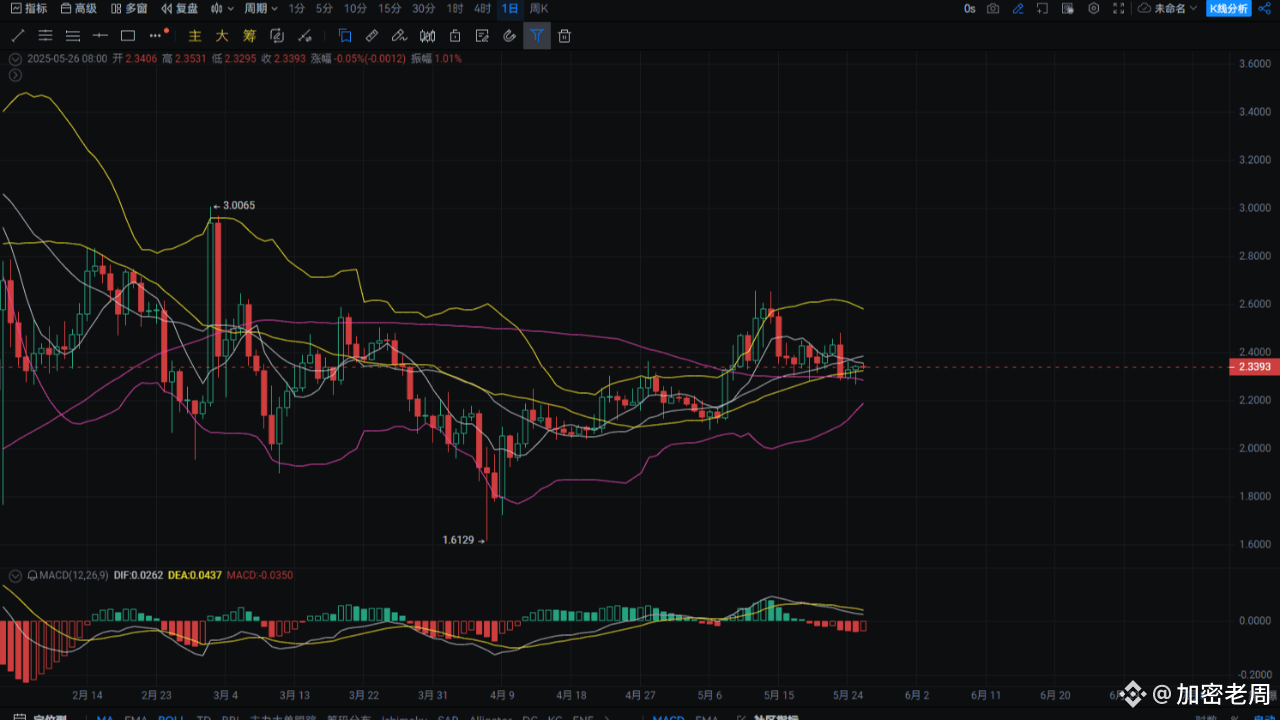The height and width of the screenshot is (720, 1280).
Task: Click the 5月 15 date label
Action: point(779,695)
